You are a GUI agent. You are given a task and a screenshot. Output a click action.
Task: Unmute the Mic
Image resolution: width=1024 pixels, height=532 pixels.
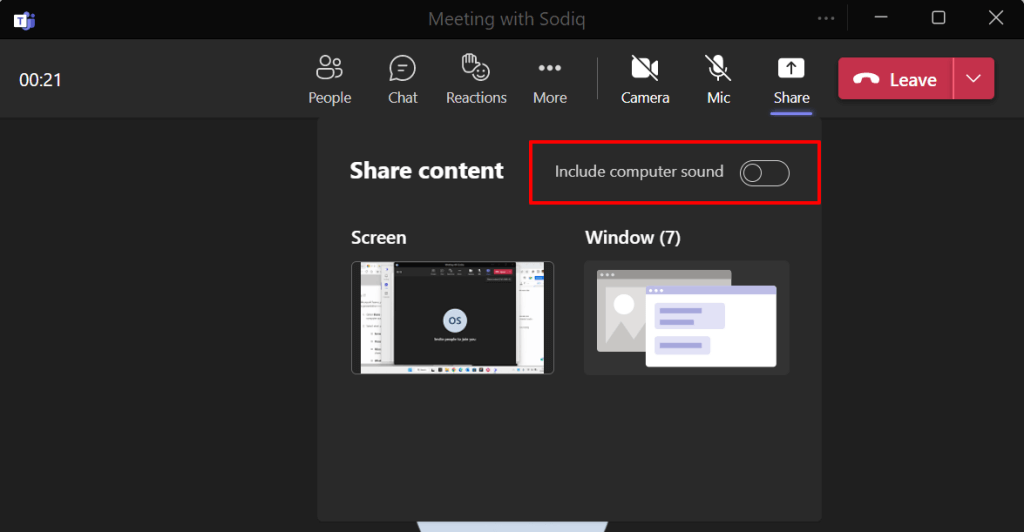(718, 80)
